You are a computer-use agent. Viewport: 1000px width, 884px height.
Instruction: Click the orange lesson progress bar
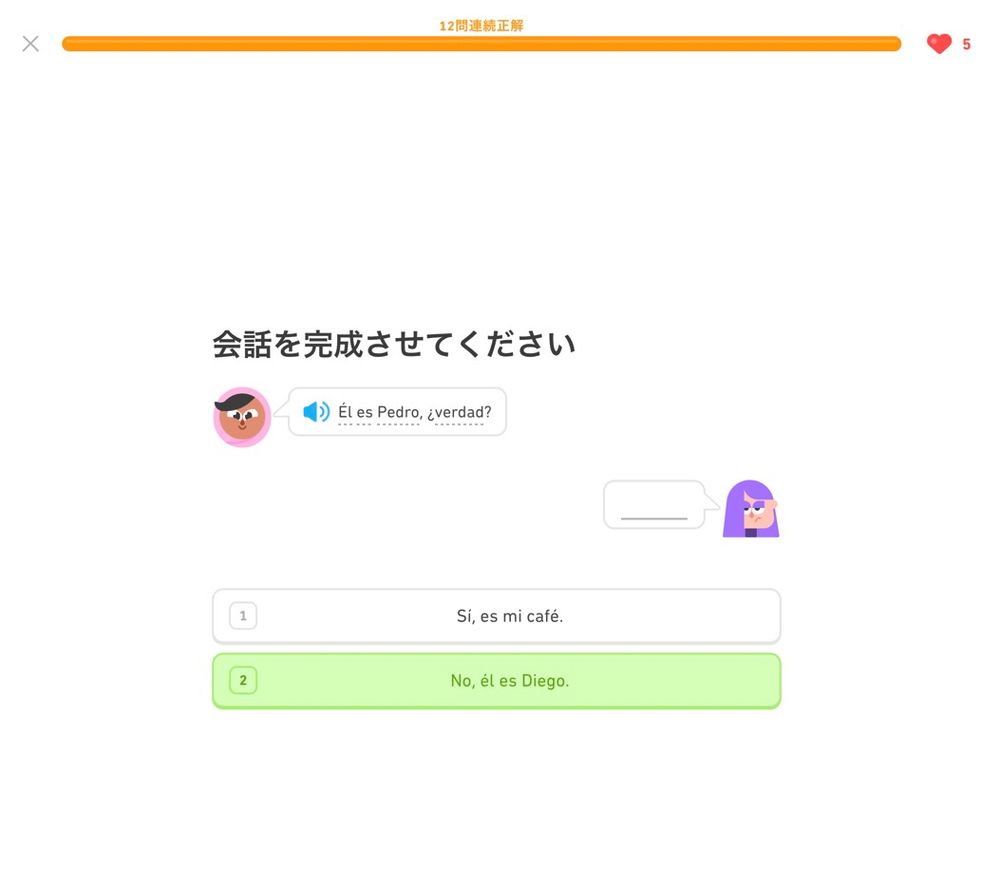click(482, 43)
